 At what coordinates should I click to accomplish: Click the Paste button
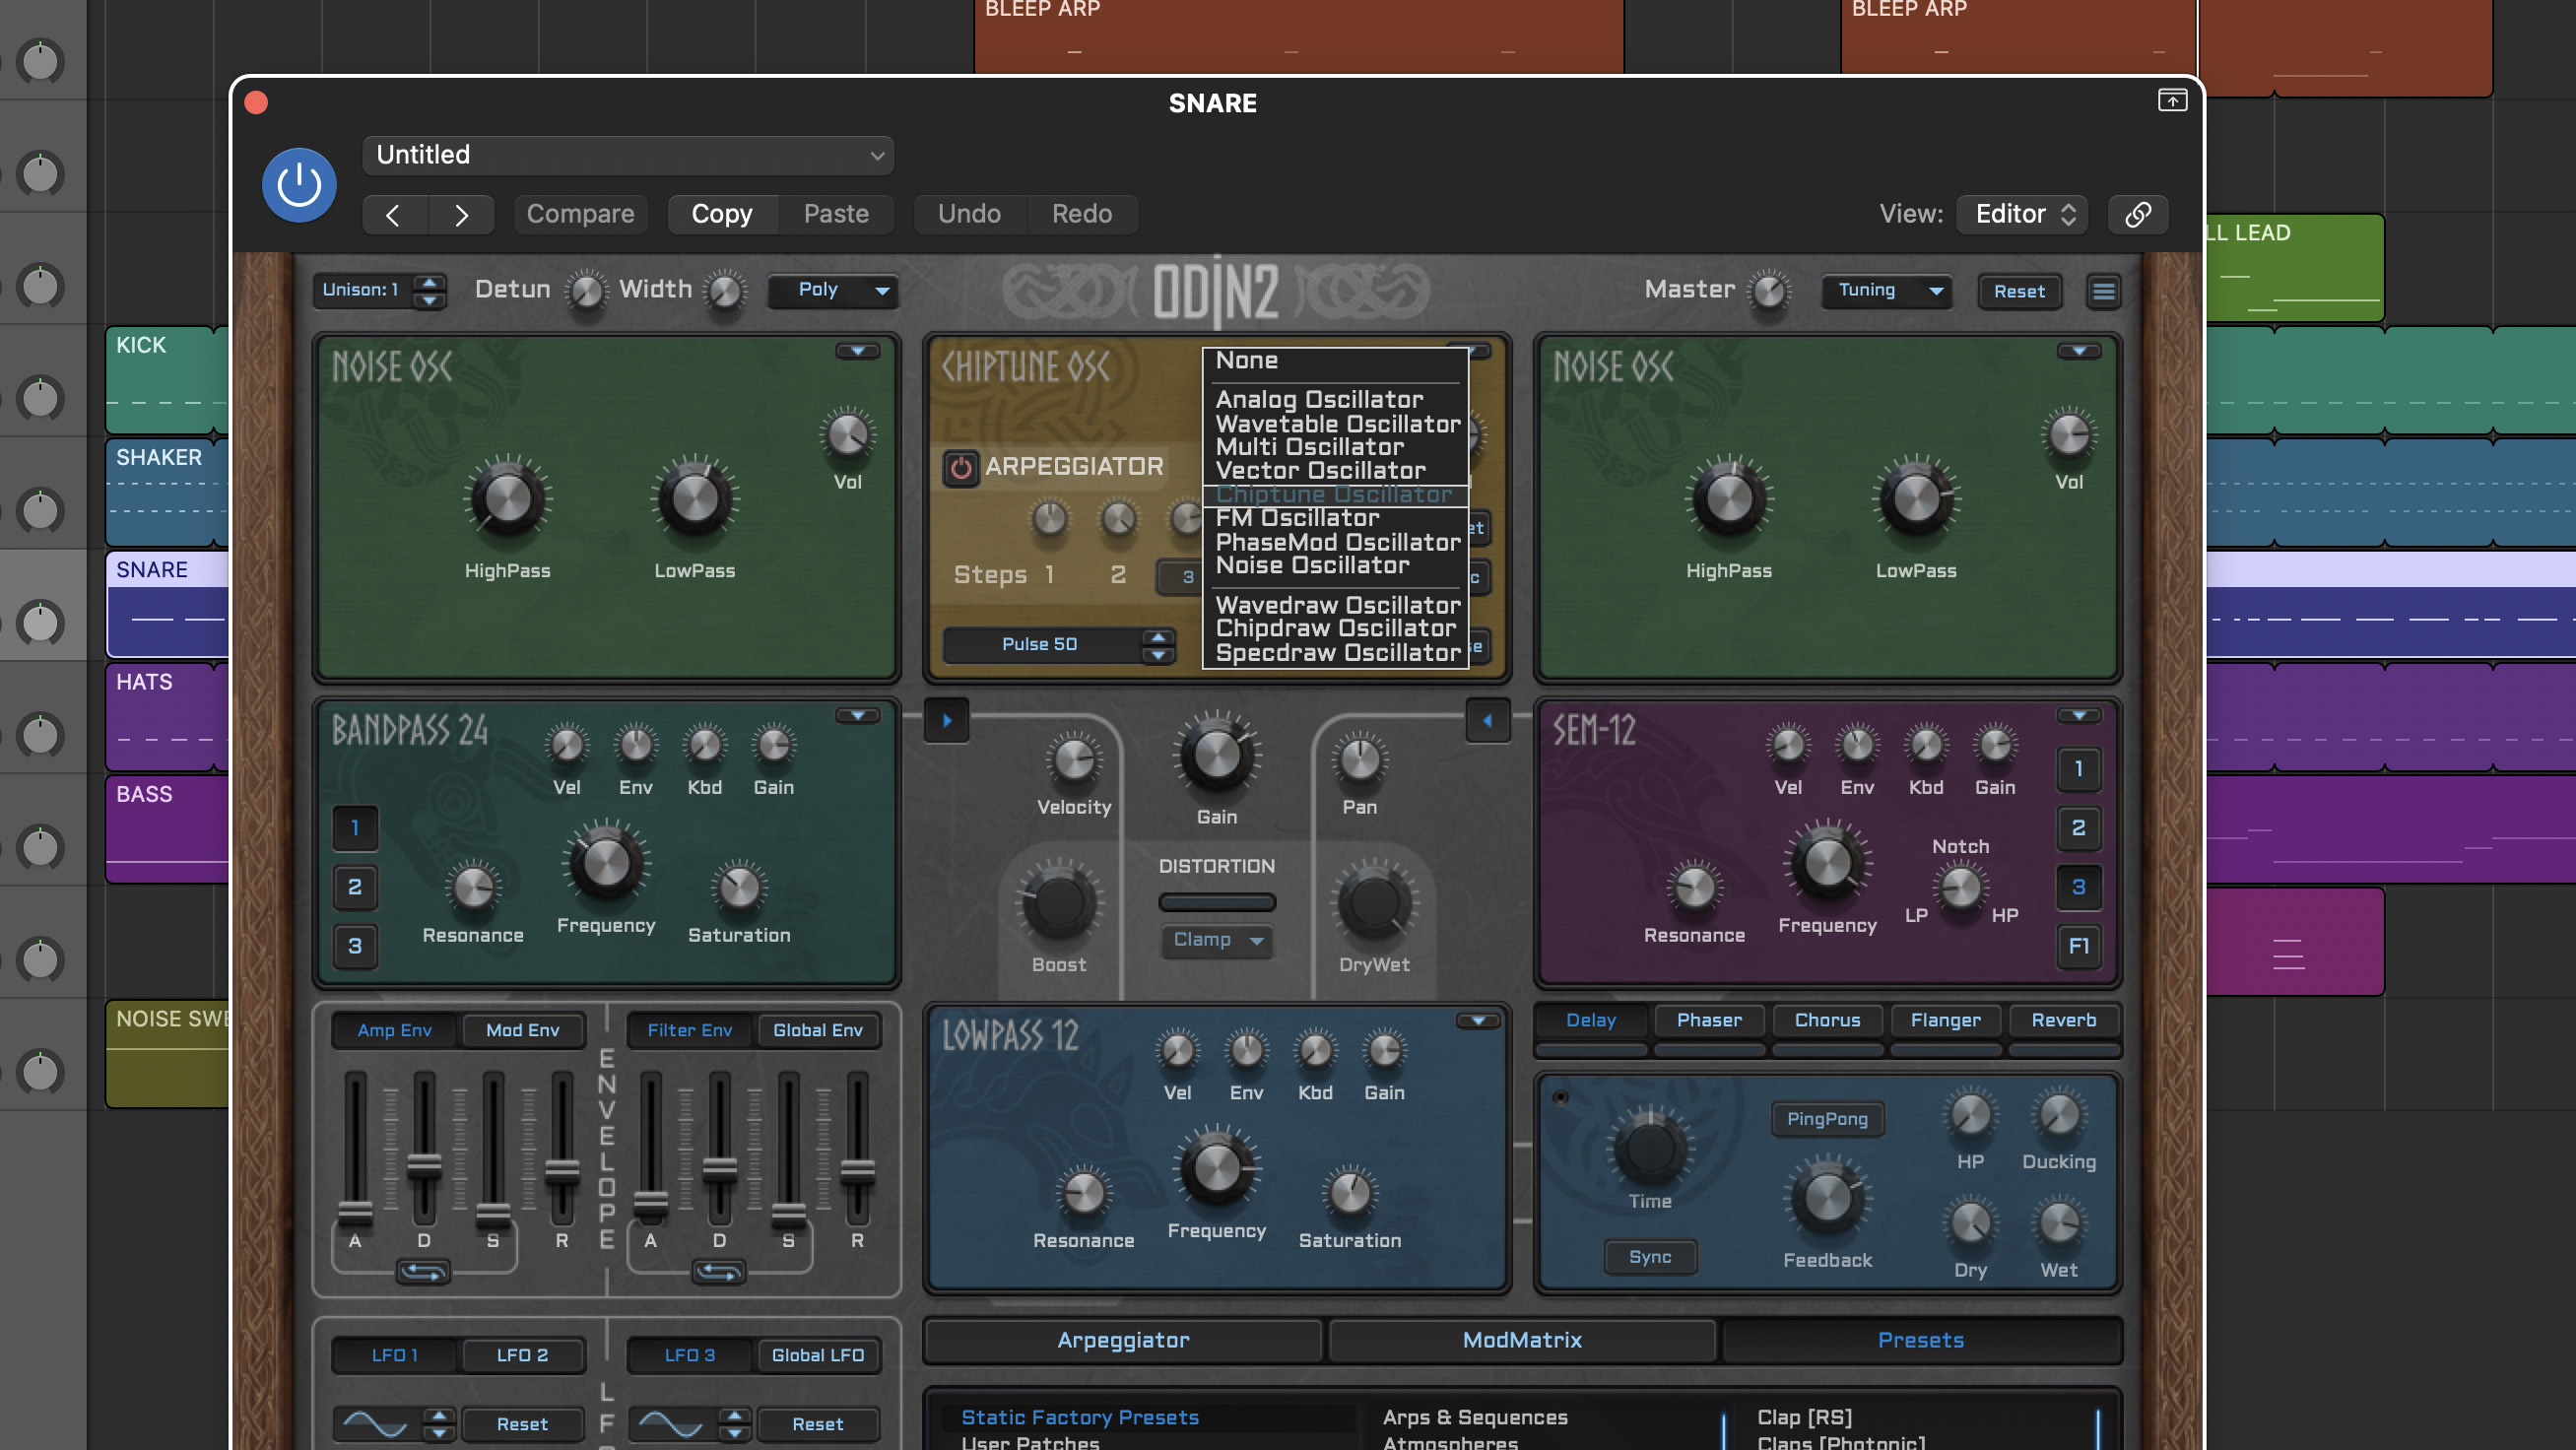pyautogui.click(x=836, y=214)
